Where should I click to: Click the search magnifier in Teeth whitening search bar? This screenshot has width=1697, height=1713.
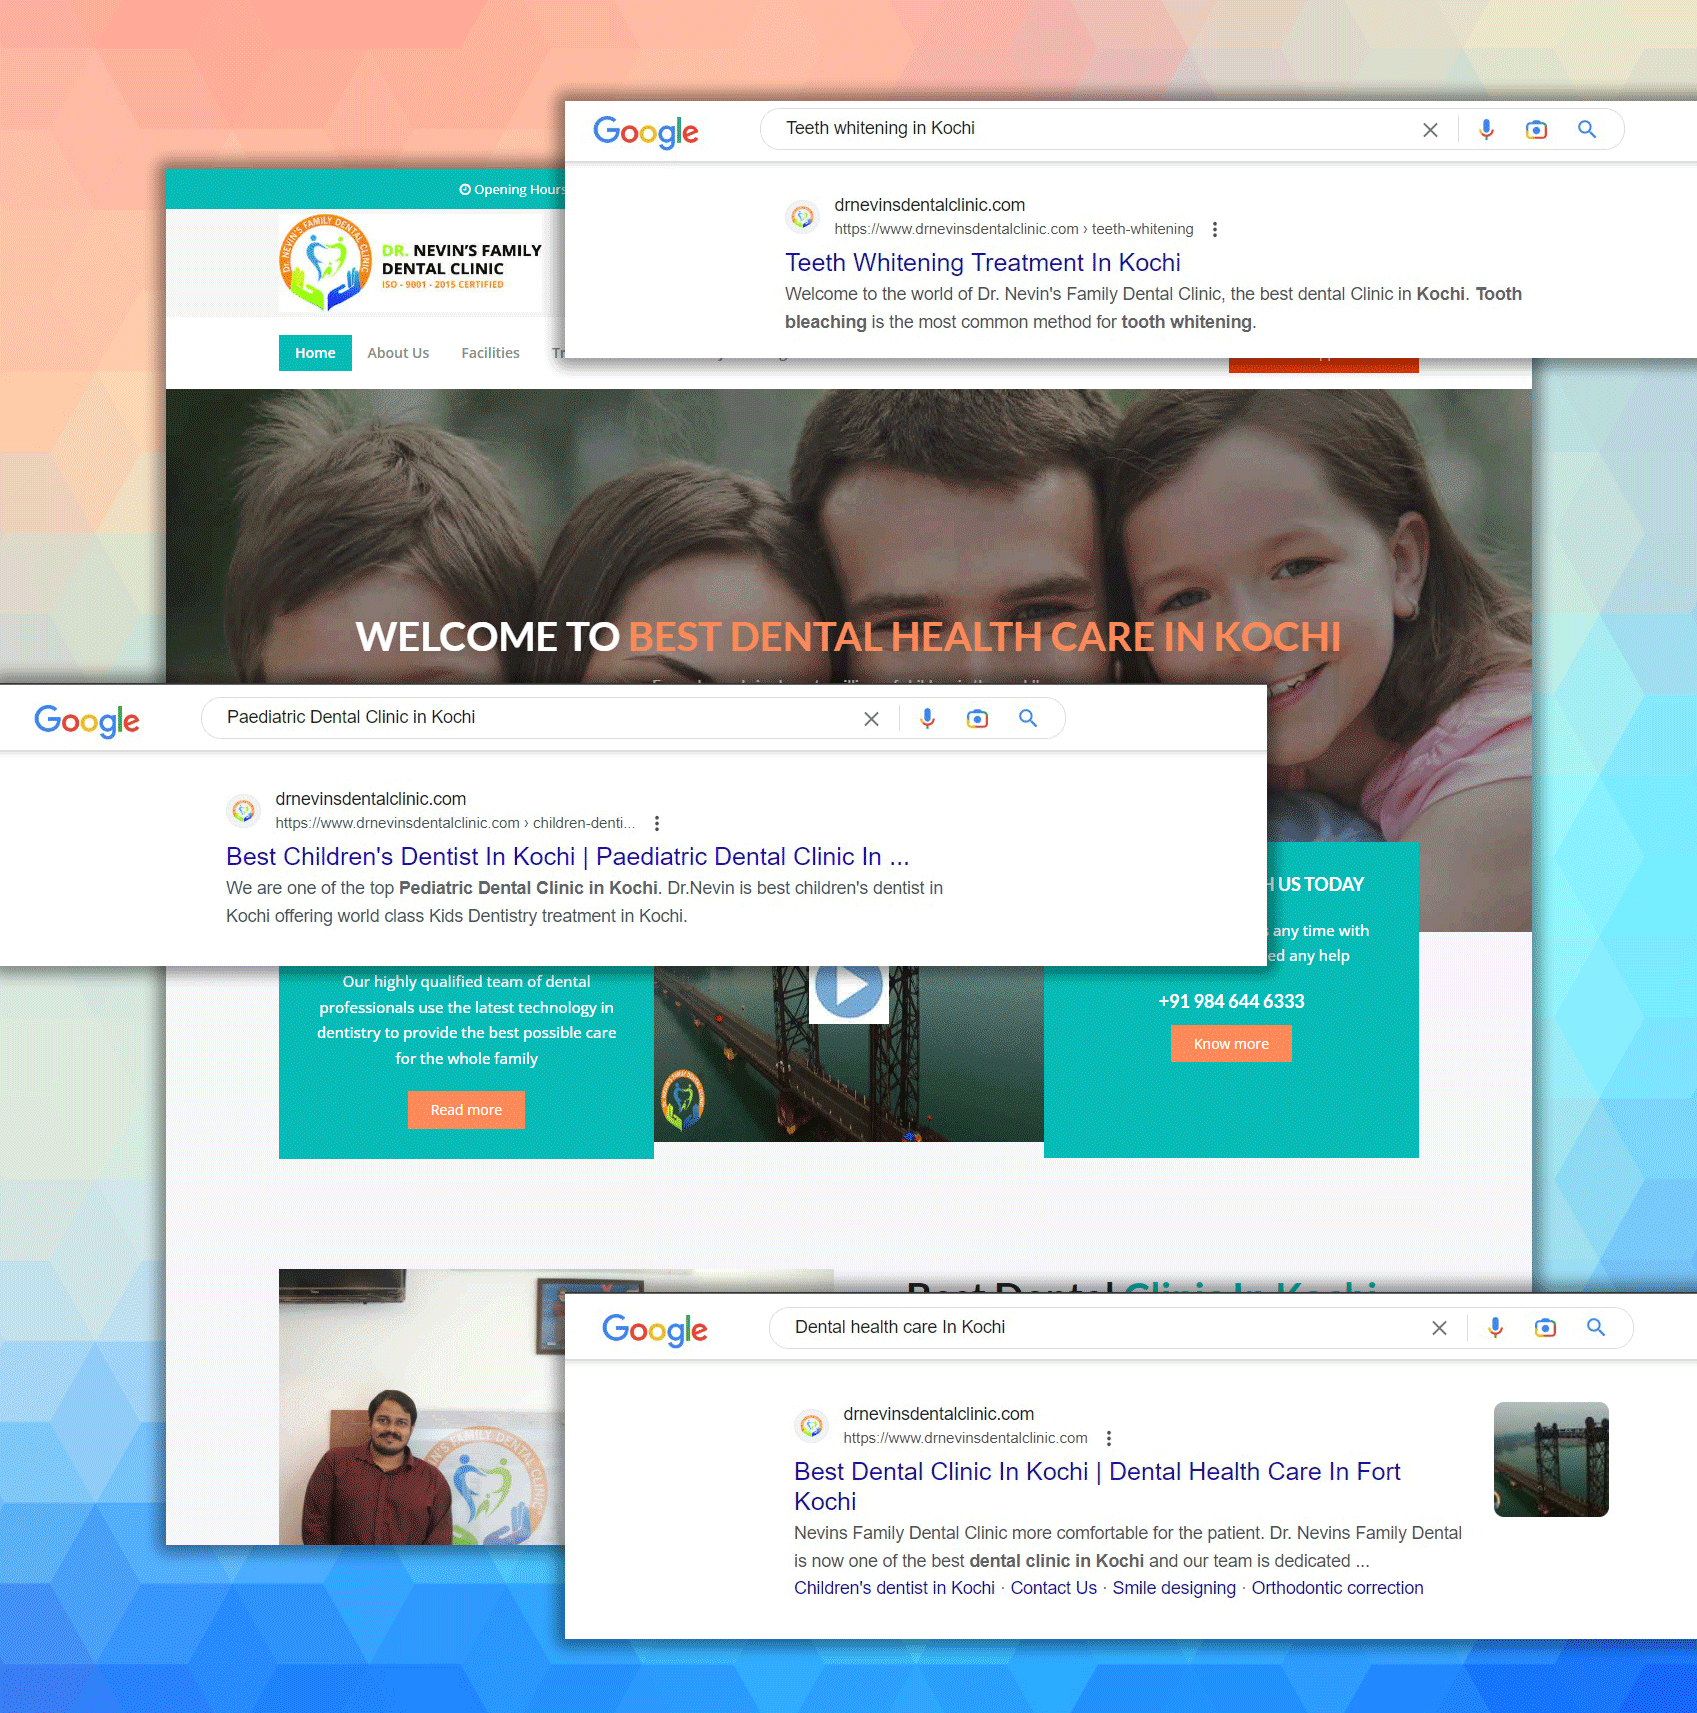(1587, 129)
